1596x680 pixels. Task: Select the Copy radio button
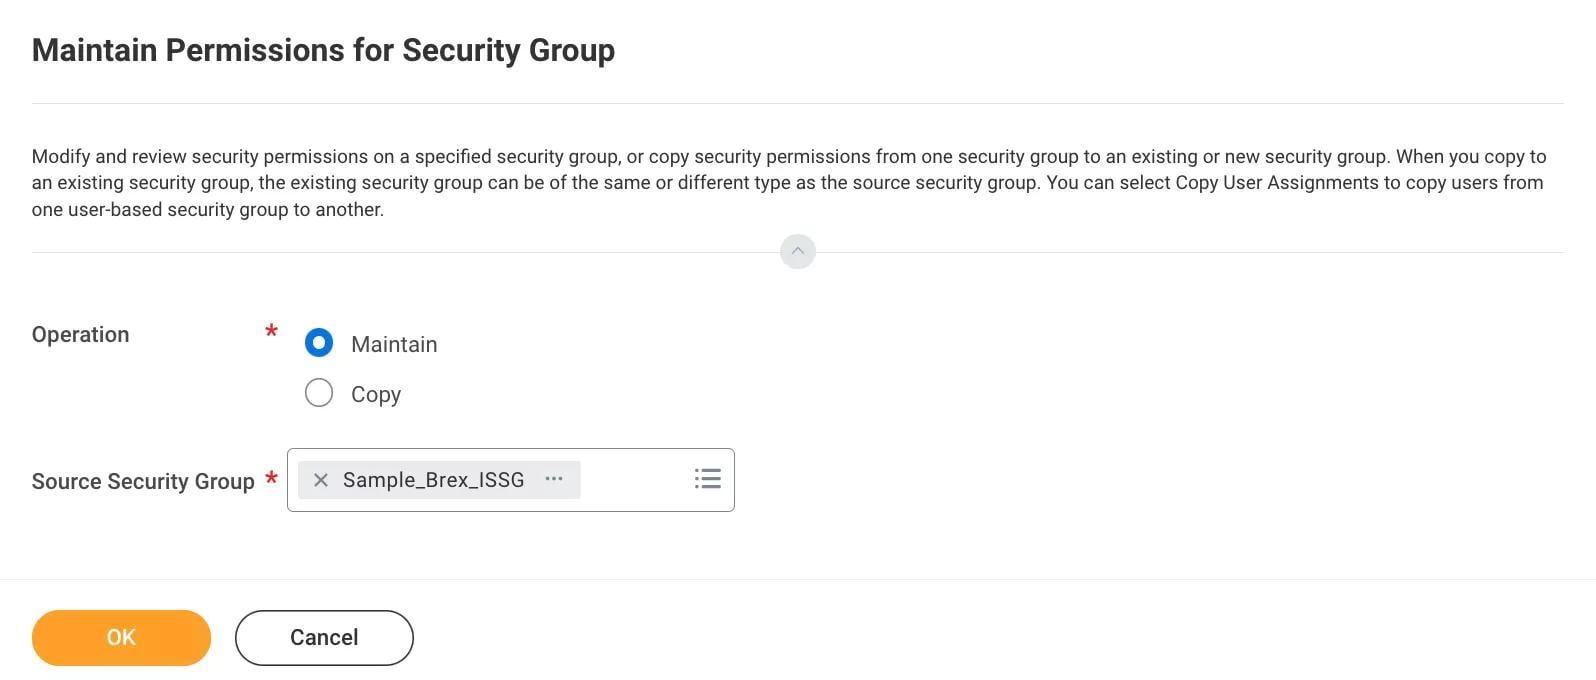(x=319, y=393)
